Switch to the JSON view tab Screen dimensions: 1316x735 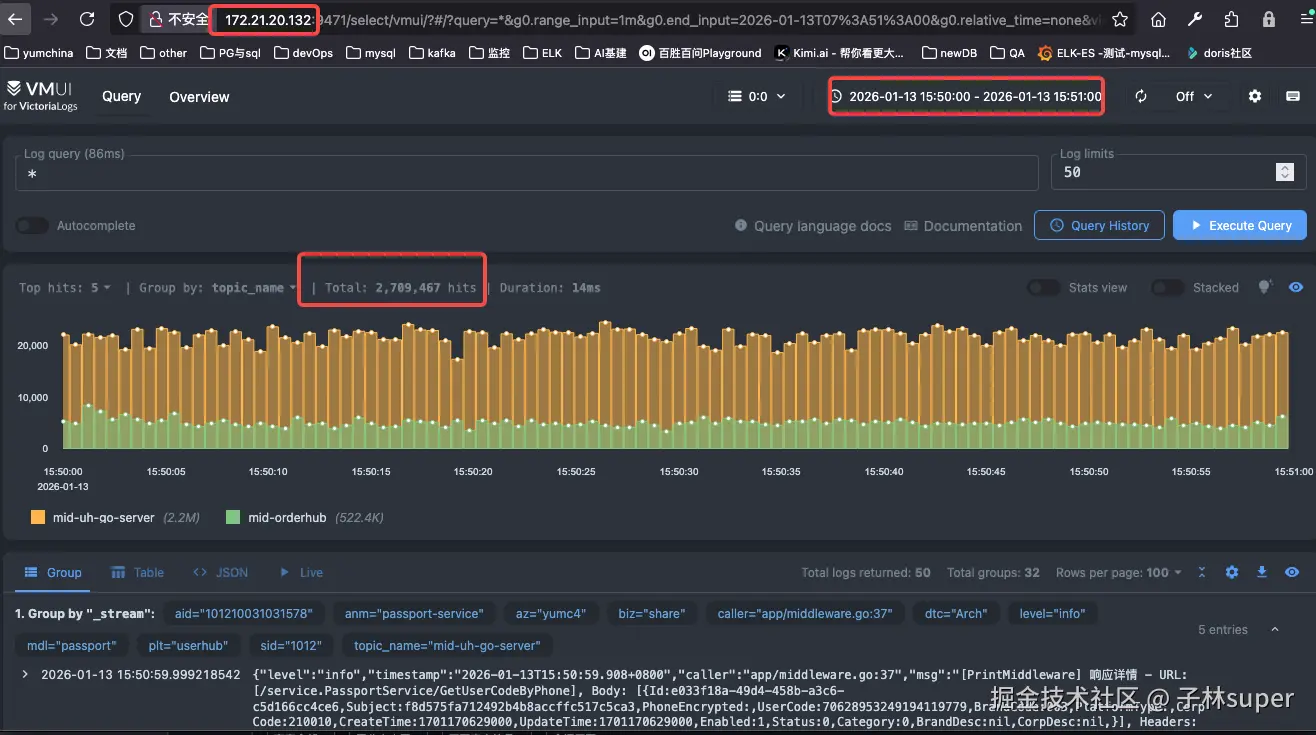tap(221, 573)
